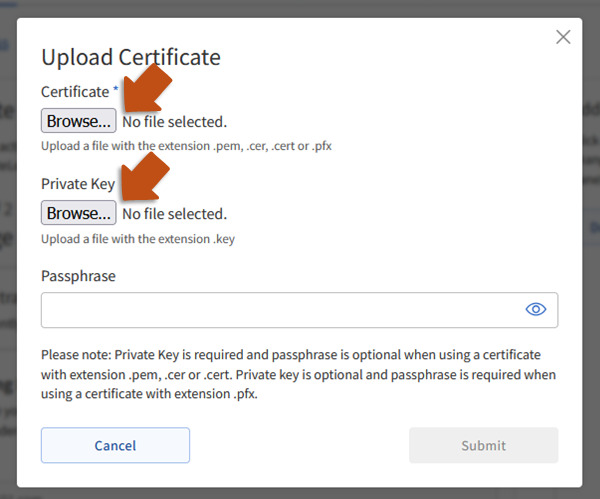Focus the Passphrase input field
The image size is (600, 499).
coord(280,310)
